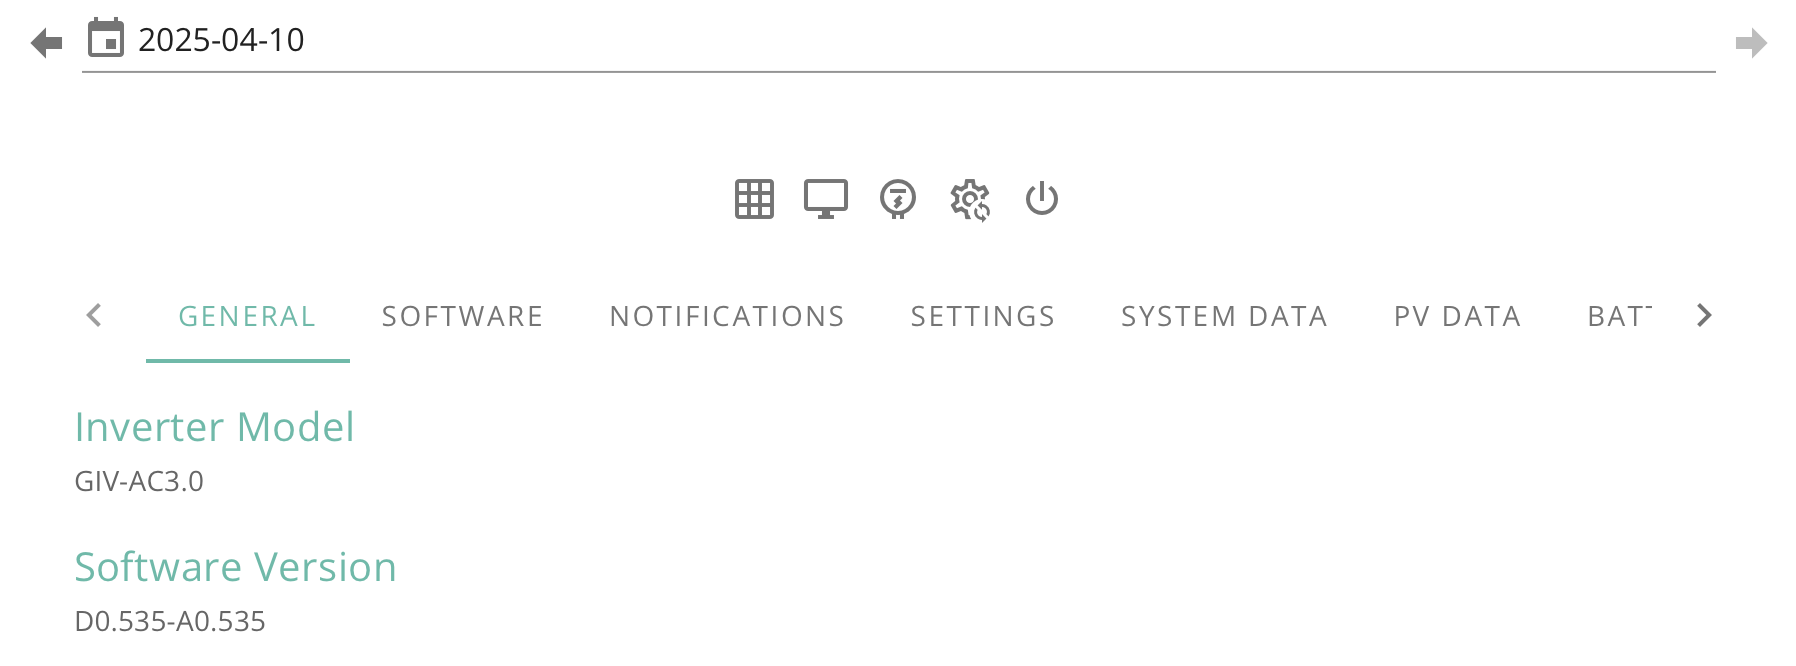Click the power button icon
The width and height of the screenshot is (1796, 666).
(1042, 198)
